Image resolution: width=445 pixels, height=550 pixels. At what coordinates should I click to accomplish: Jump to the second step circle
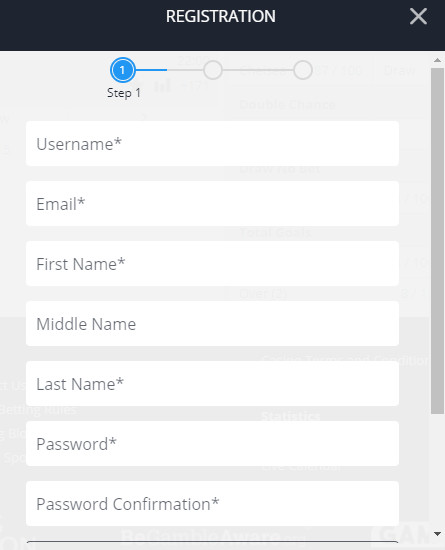[x=213, y=70]
